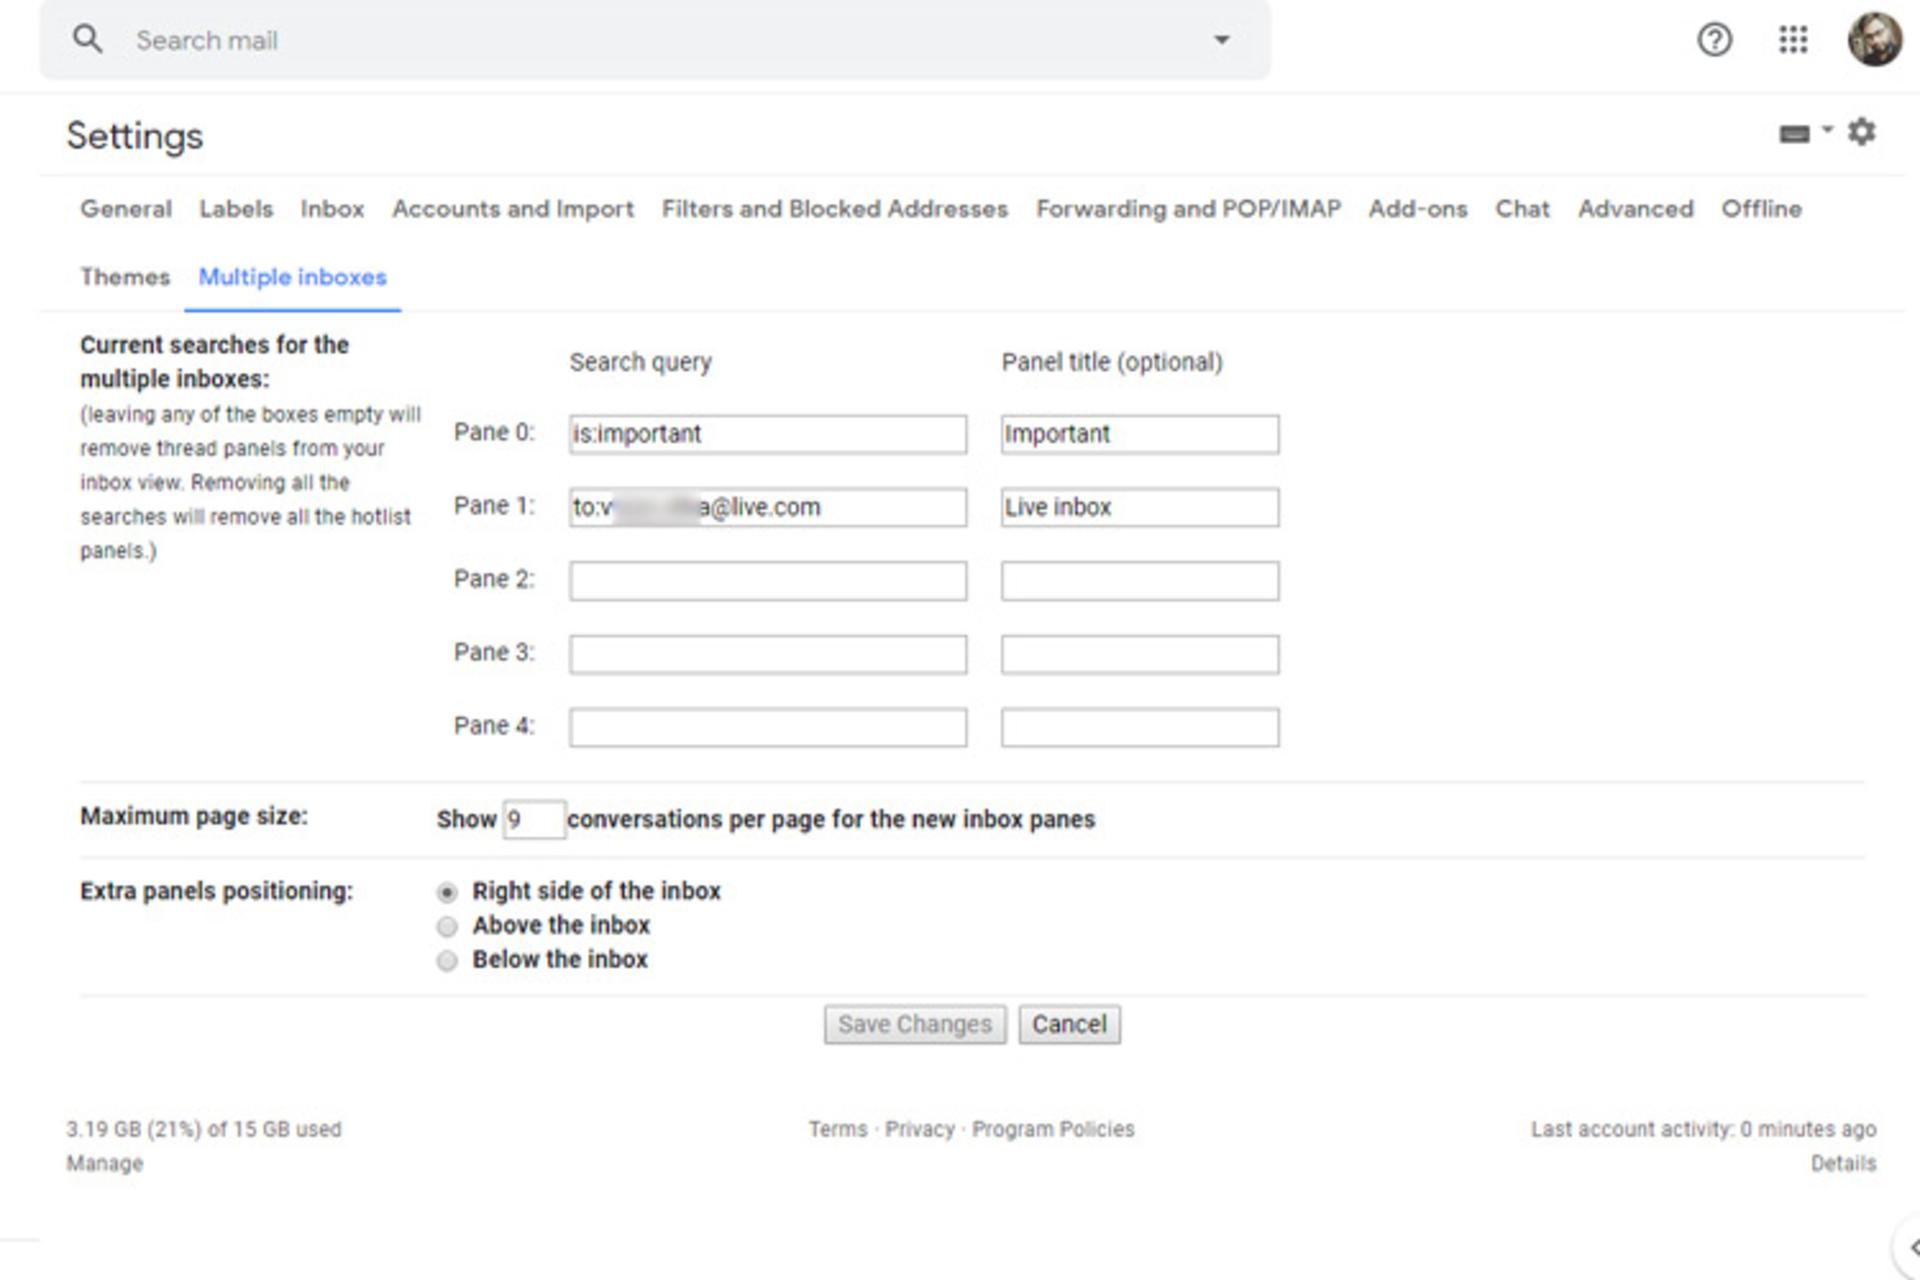This screenshot has height=1280, width=1920.
Task: Click the account profile avatar
Action: 1874,40
